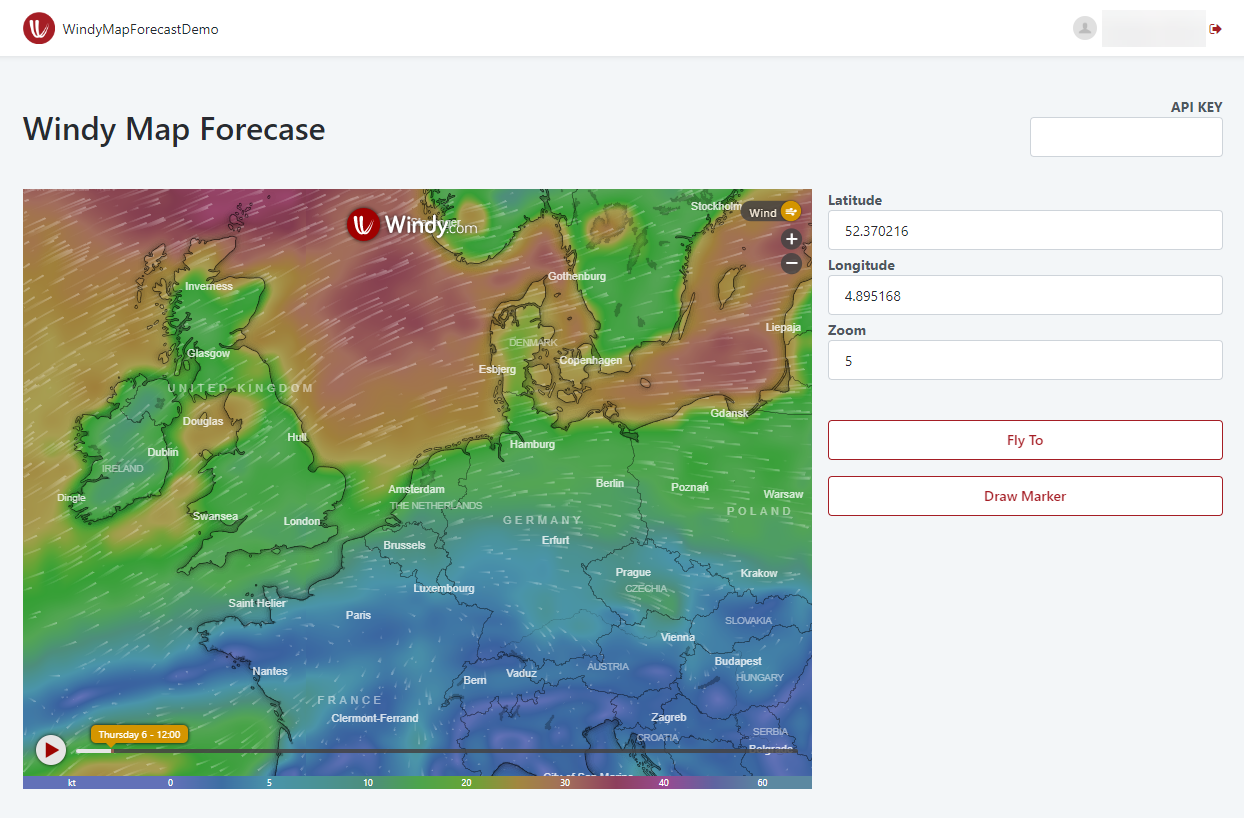1244x818 pixels.
Task: Click Saint Helier label on the map
Action: (x=257, y=603)
